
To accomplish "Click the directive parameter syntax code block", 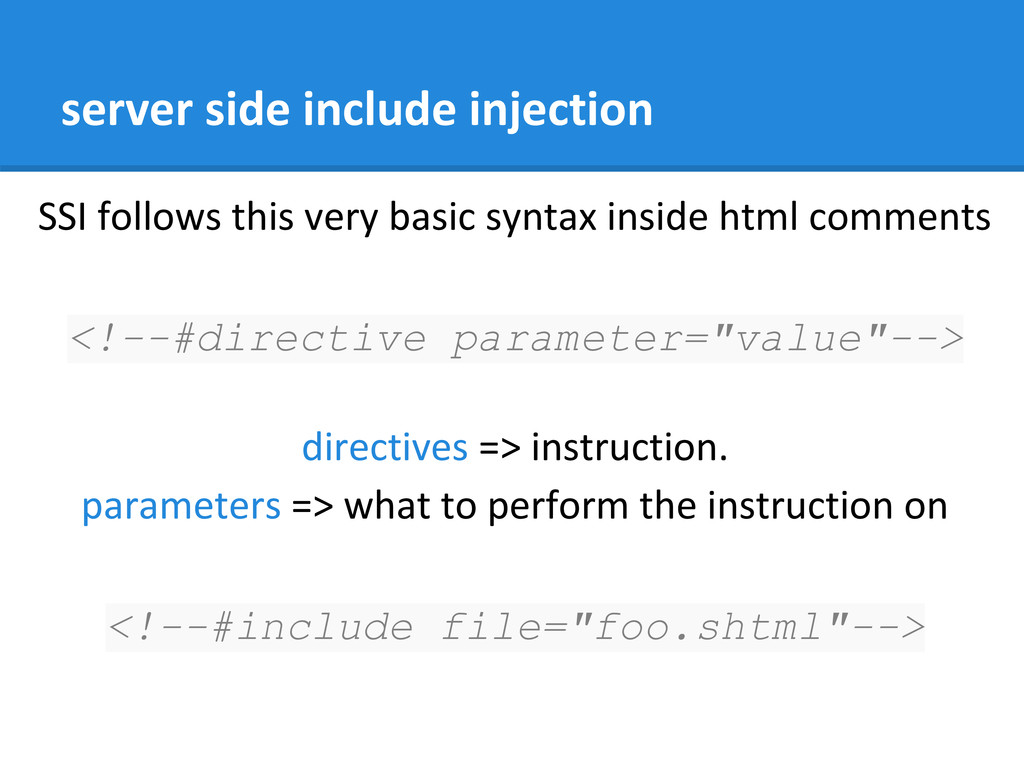I will tap(515, 339).
